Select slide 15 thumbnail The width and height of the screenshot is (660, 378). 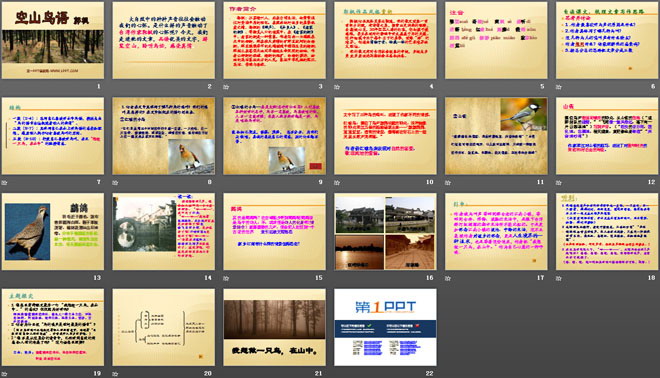[274, 232]
